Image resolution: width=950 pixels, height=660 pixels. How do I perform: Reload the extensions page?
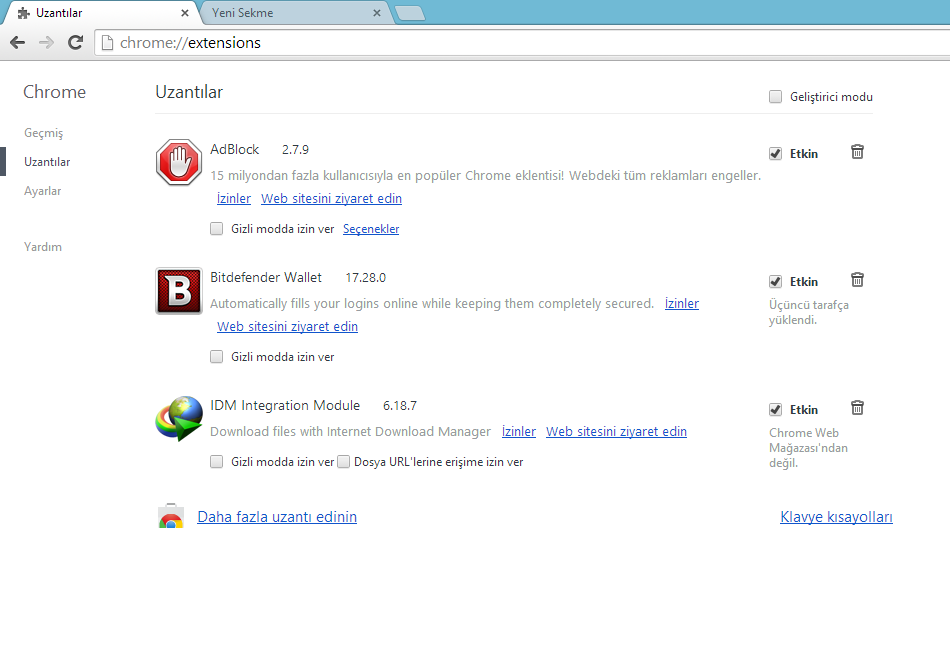click(x=75, y=42)
